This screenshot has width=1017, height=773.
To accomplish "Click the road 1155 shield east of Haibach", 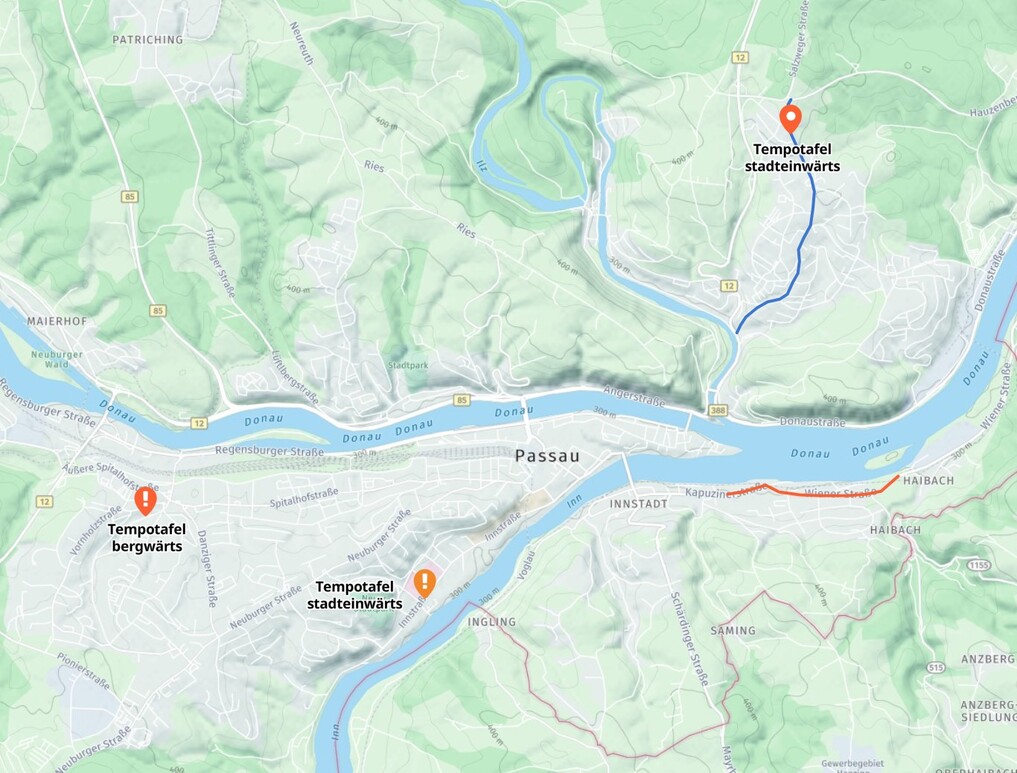I will pyautogui.click(x=979, y=565).
